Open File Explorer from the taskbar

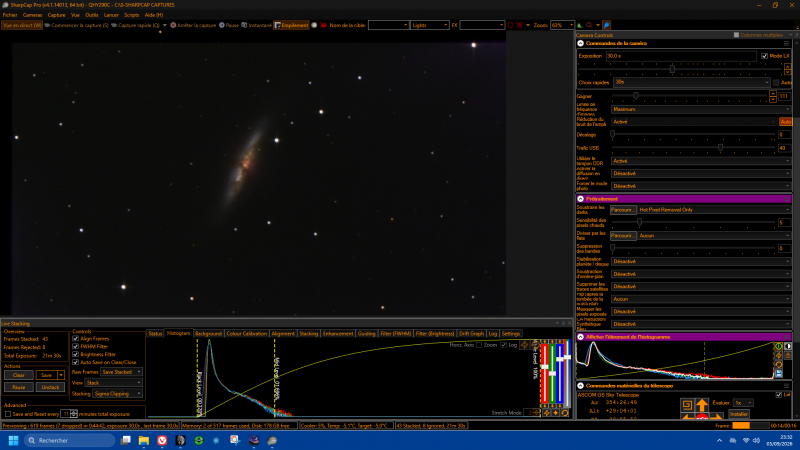(144, 440)
